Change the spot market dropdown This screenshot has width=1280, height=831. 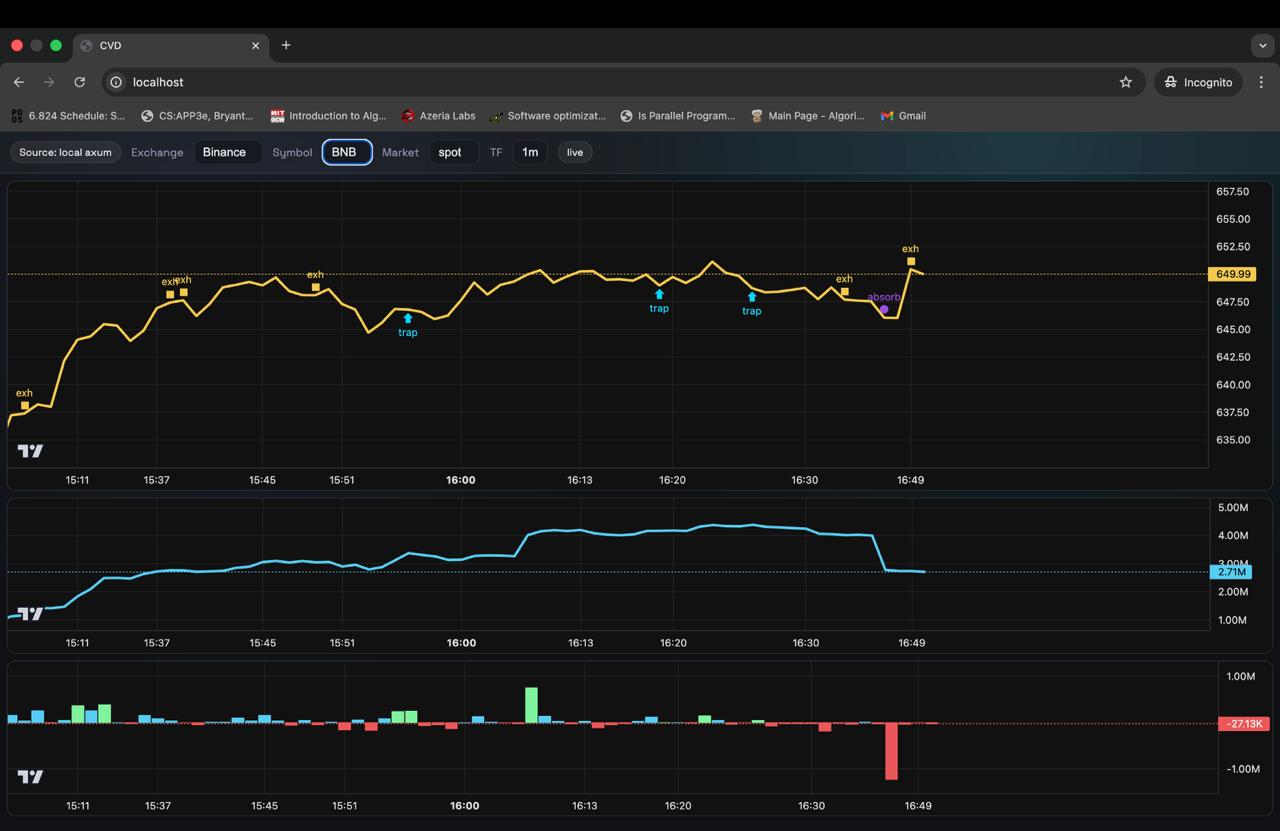[452, 152]
